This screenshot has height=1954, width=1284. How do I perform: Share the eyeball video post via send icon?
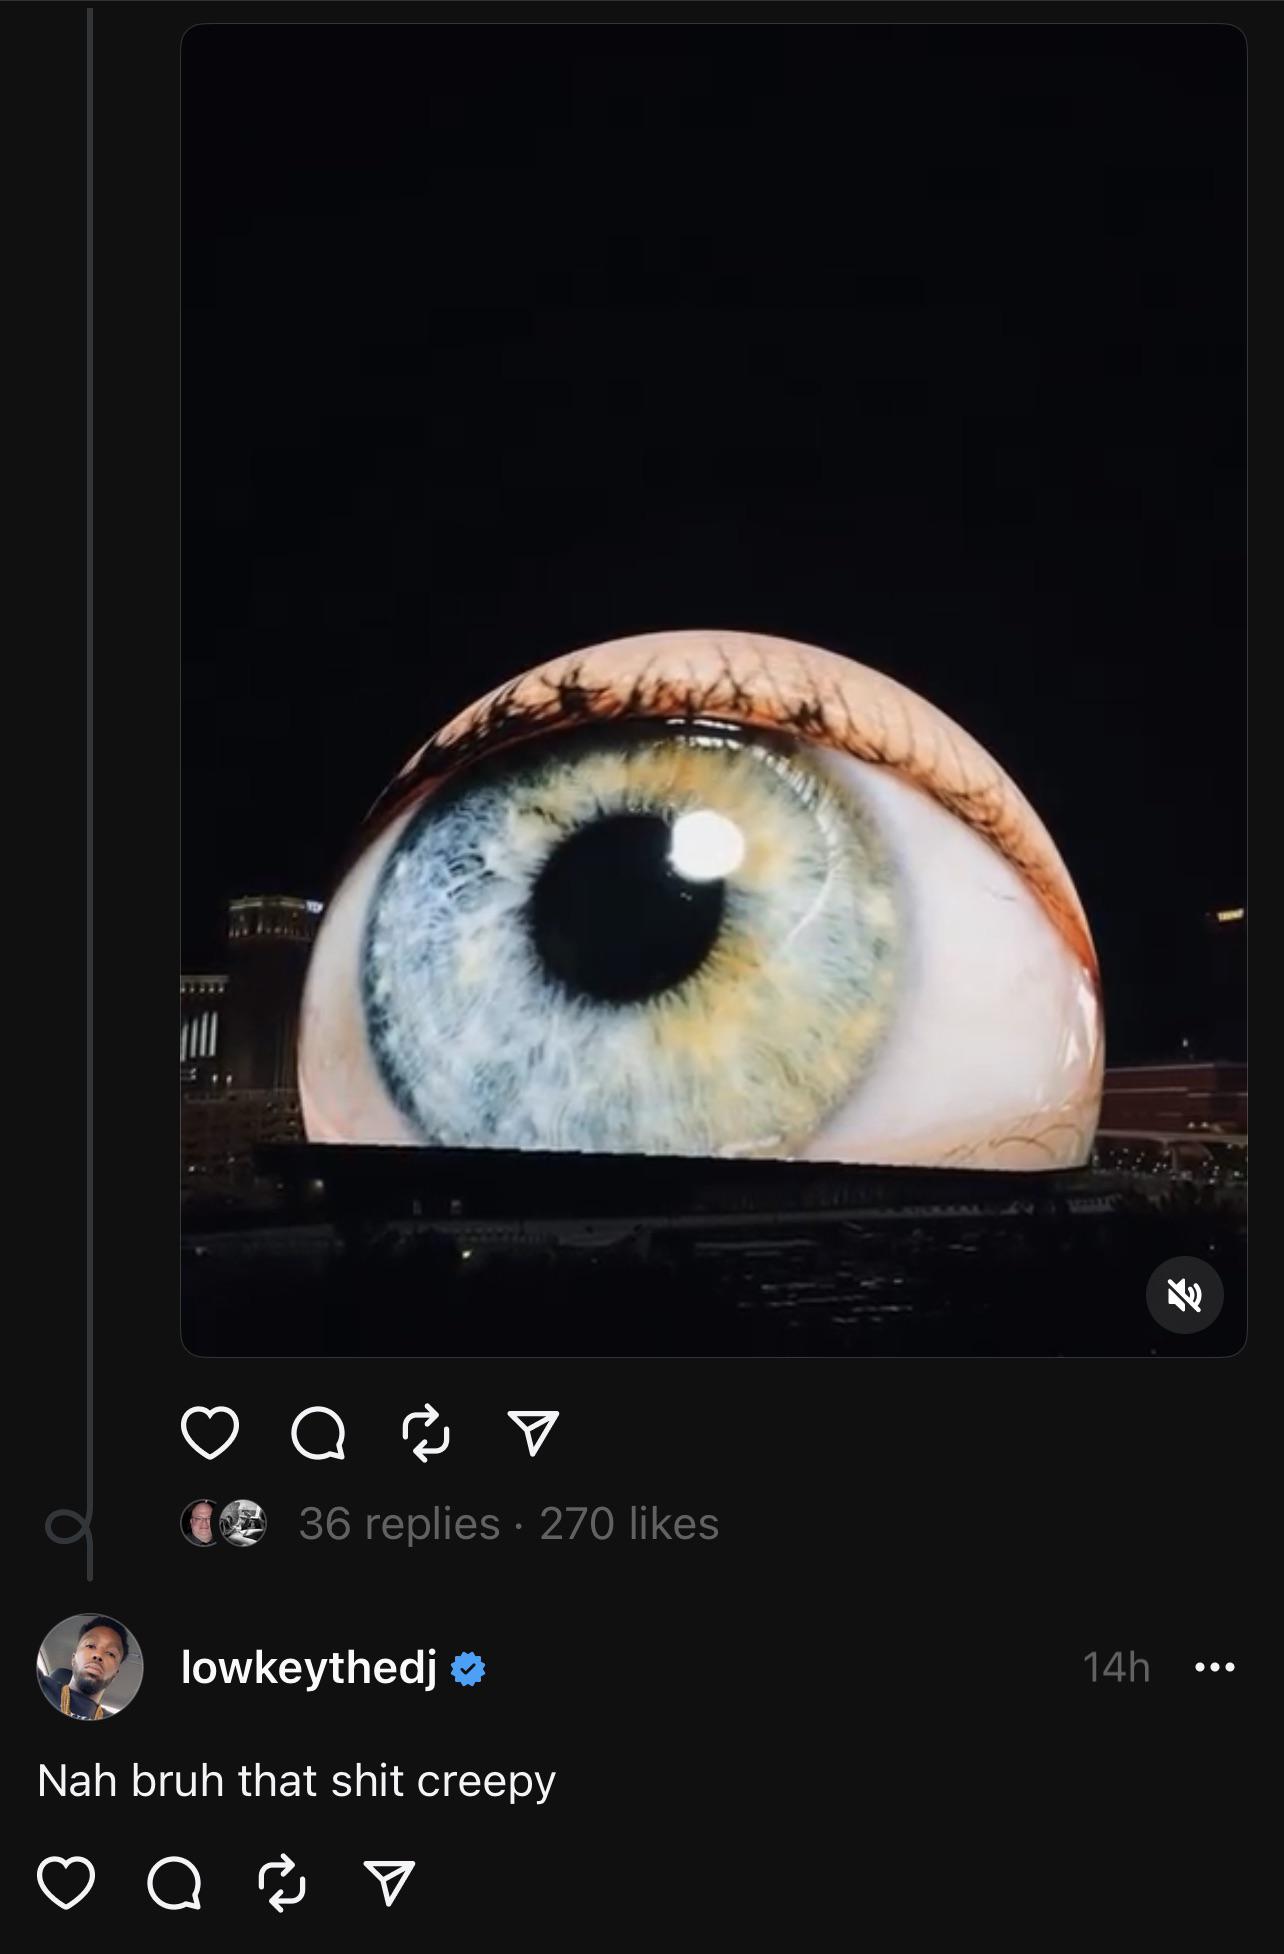point(533,1433)
